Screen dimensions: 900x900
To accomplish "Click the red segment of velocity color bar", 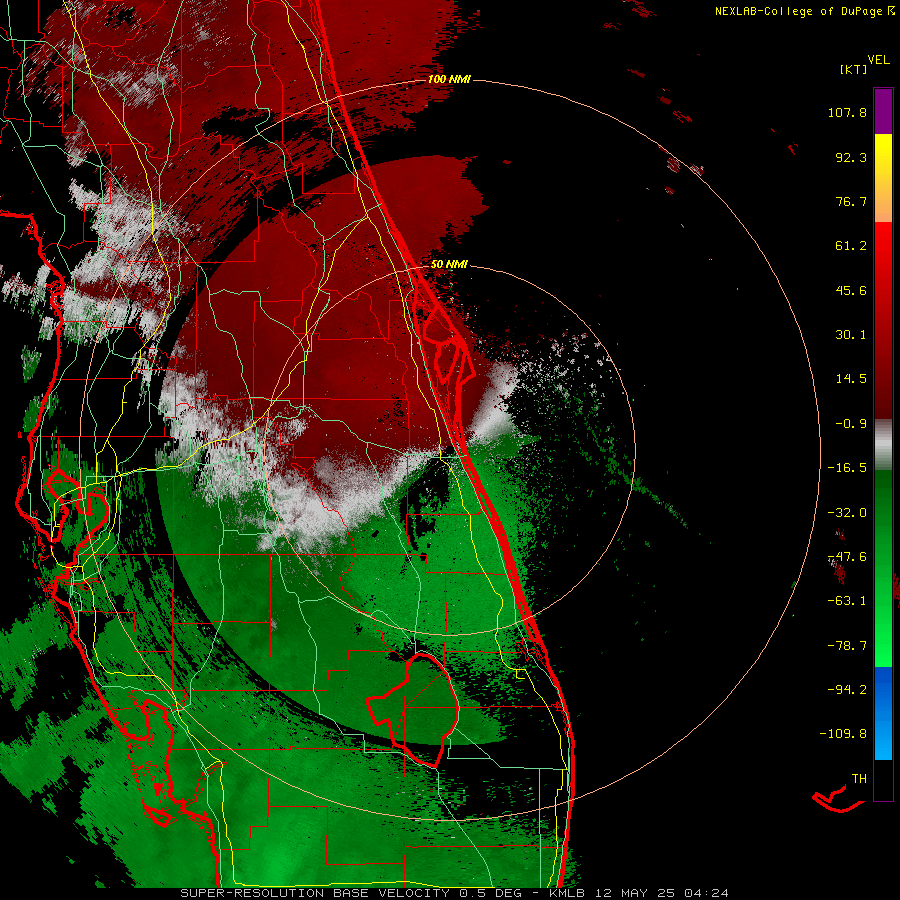I will pos(883,320).
